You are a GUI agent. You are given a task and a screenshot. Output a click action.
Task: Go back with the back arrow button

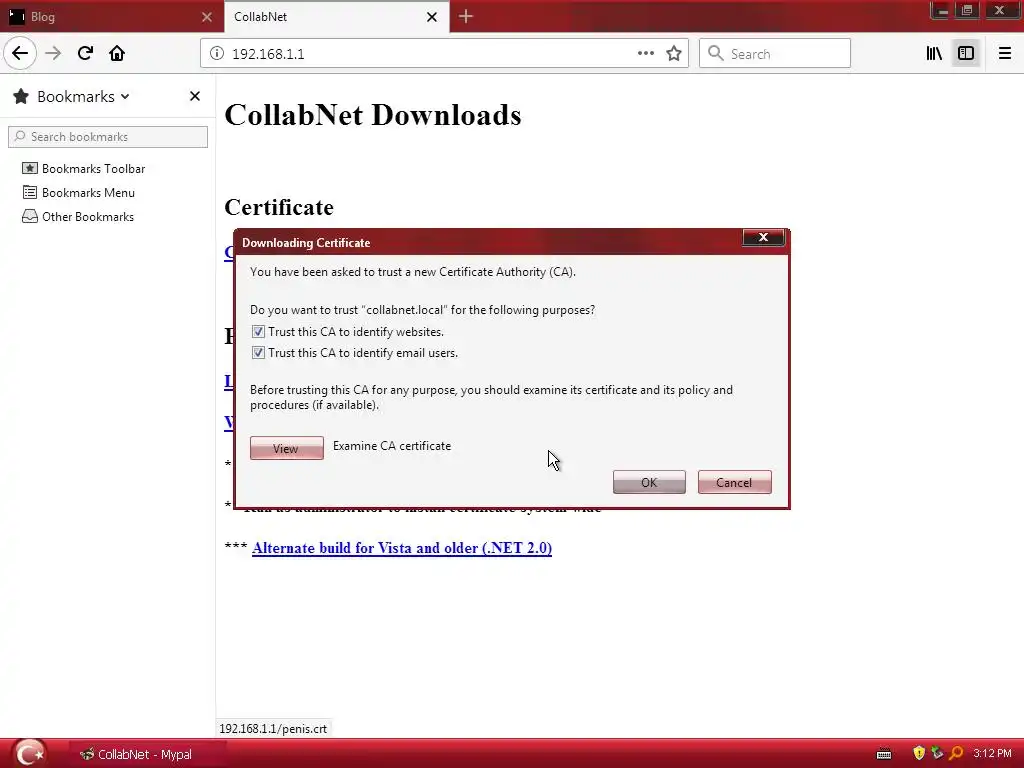20,54
